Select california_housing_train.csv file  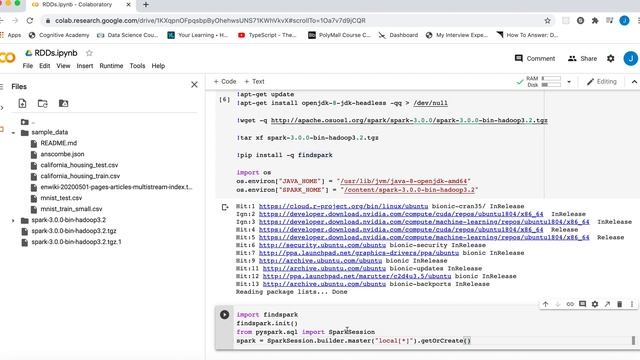(x=80, y=176)
